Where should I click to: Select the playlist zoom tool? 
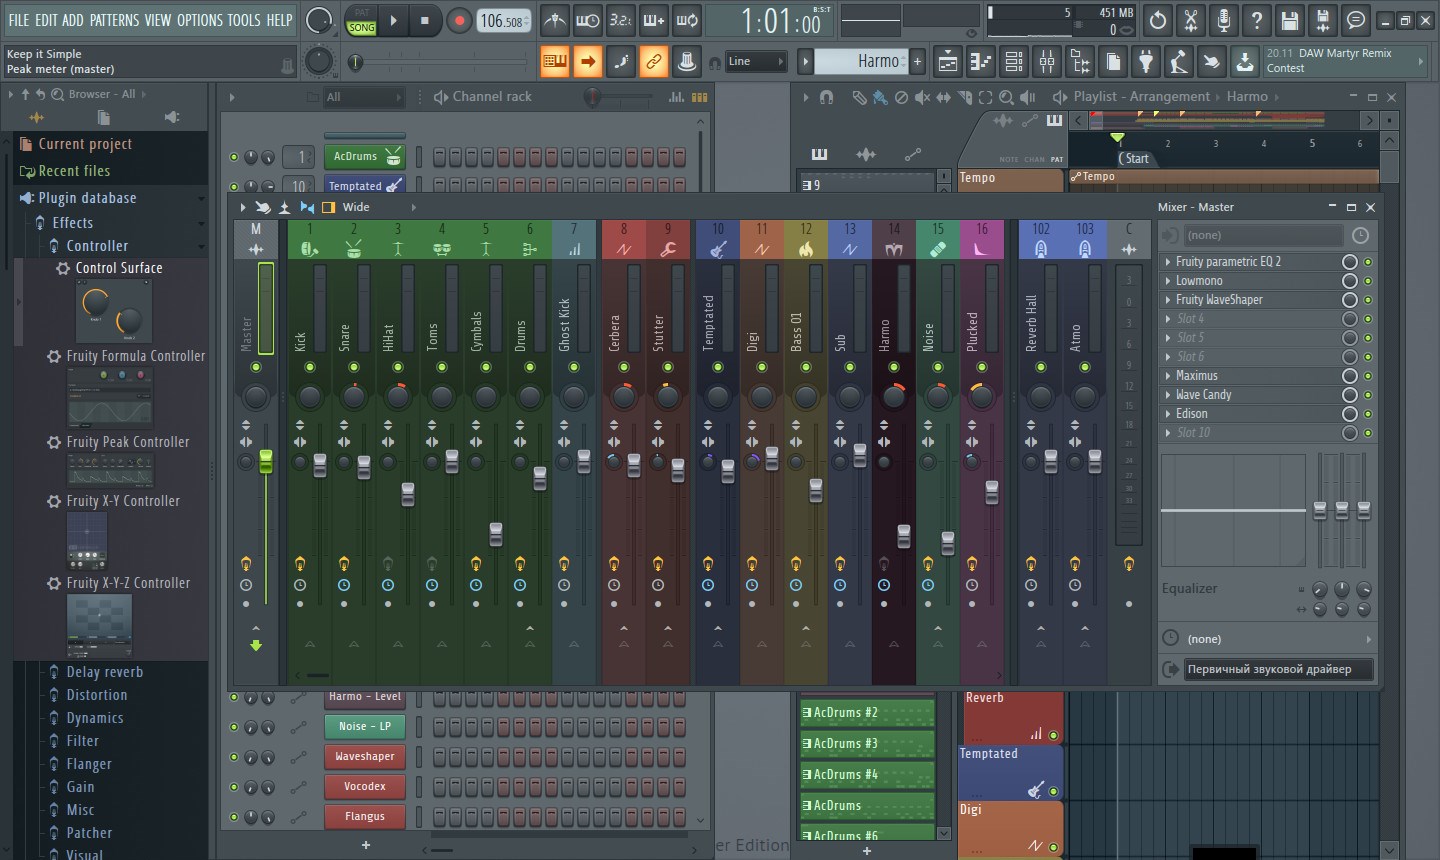coord(1007,97)
